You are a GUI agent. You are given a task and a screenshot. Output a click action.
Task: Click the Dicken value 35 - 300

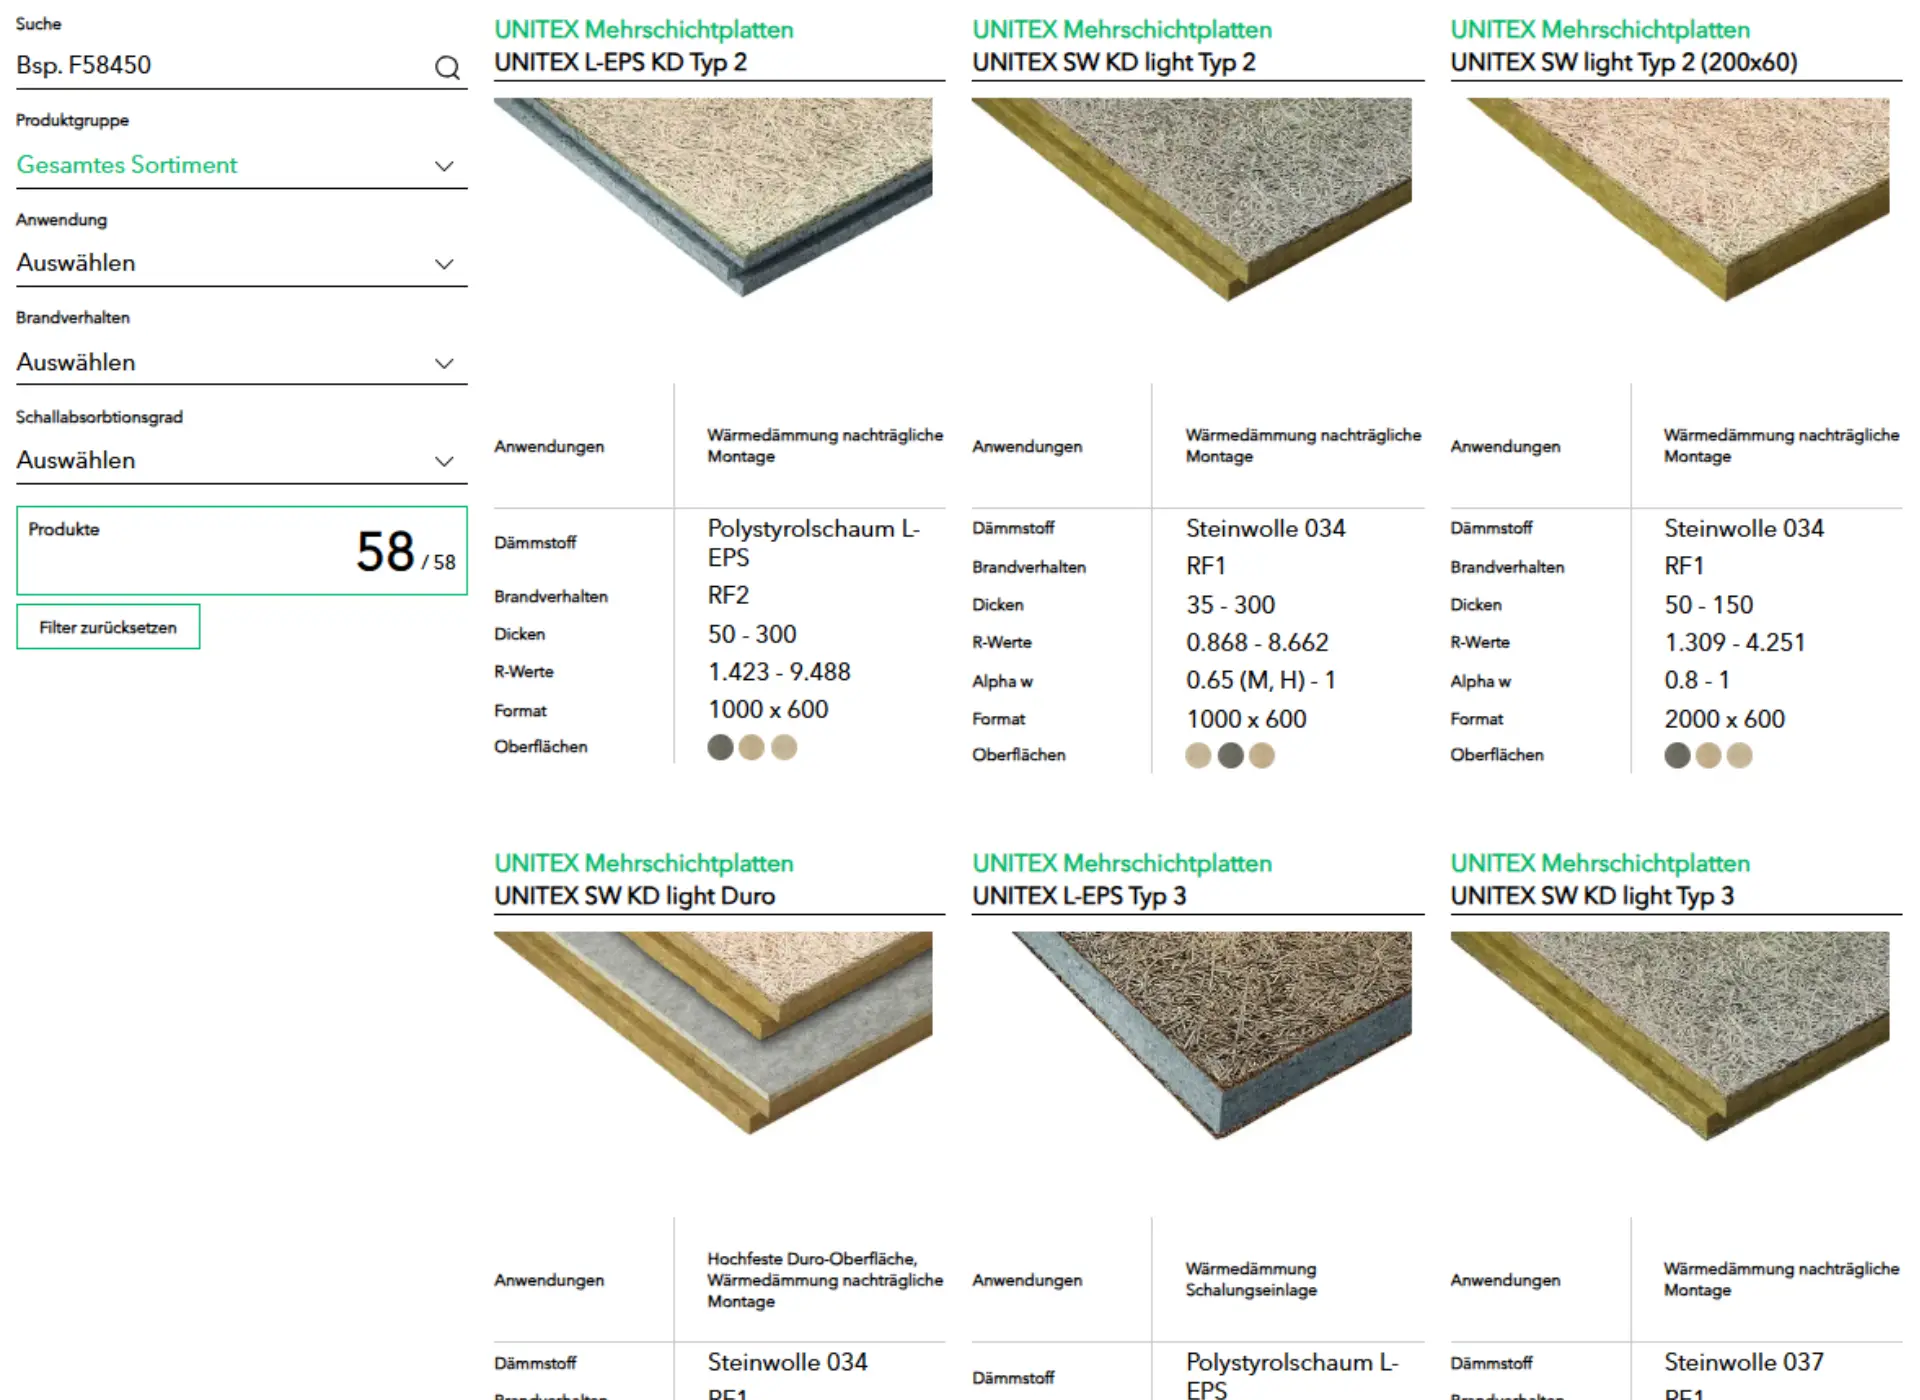coord(1230,605)
